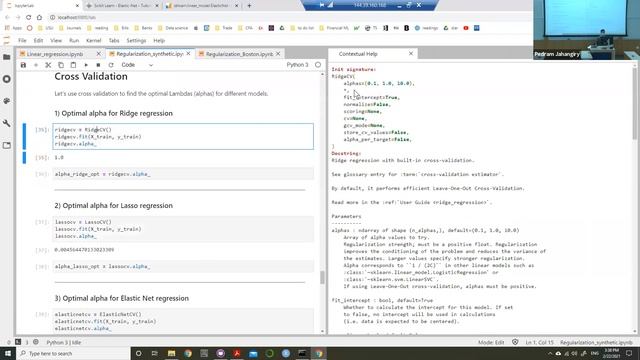640x360 pixels.
Task: Open the File menu
Action: [22, 40]
